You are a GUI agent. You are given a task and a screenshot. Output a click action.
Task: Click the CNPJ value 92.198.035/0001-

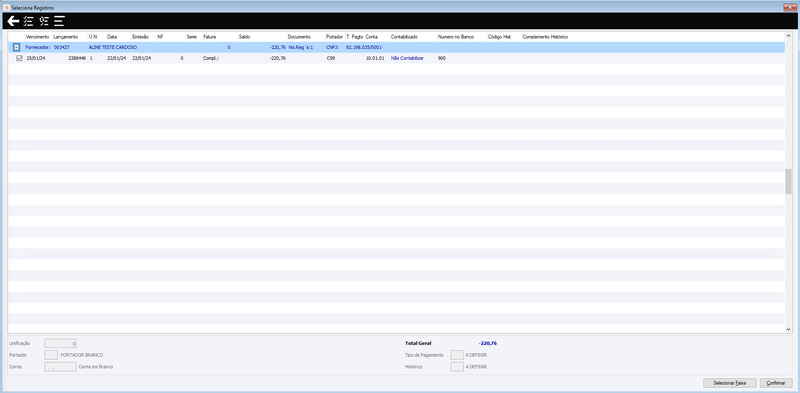(x=364, y=47)
